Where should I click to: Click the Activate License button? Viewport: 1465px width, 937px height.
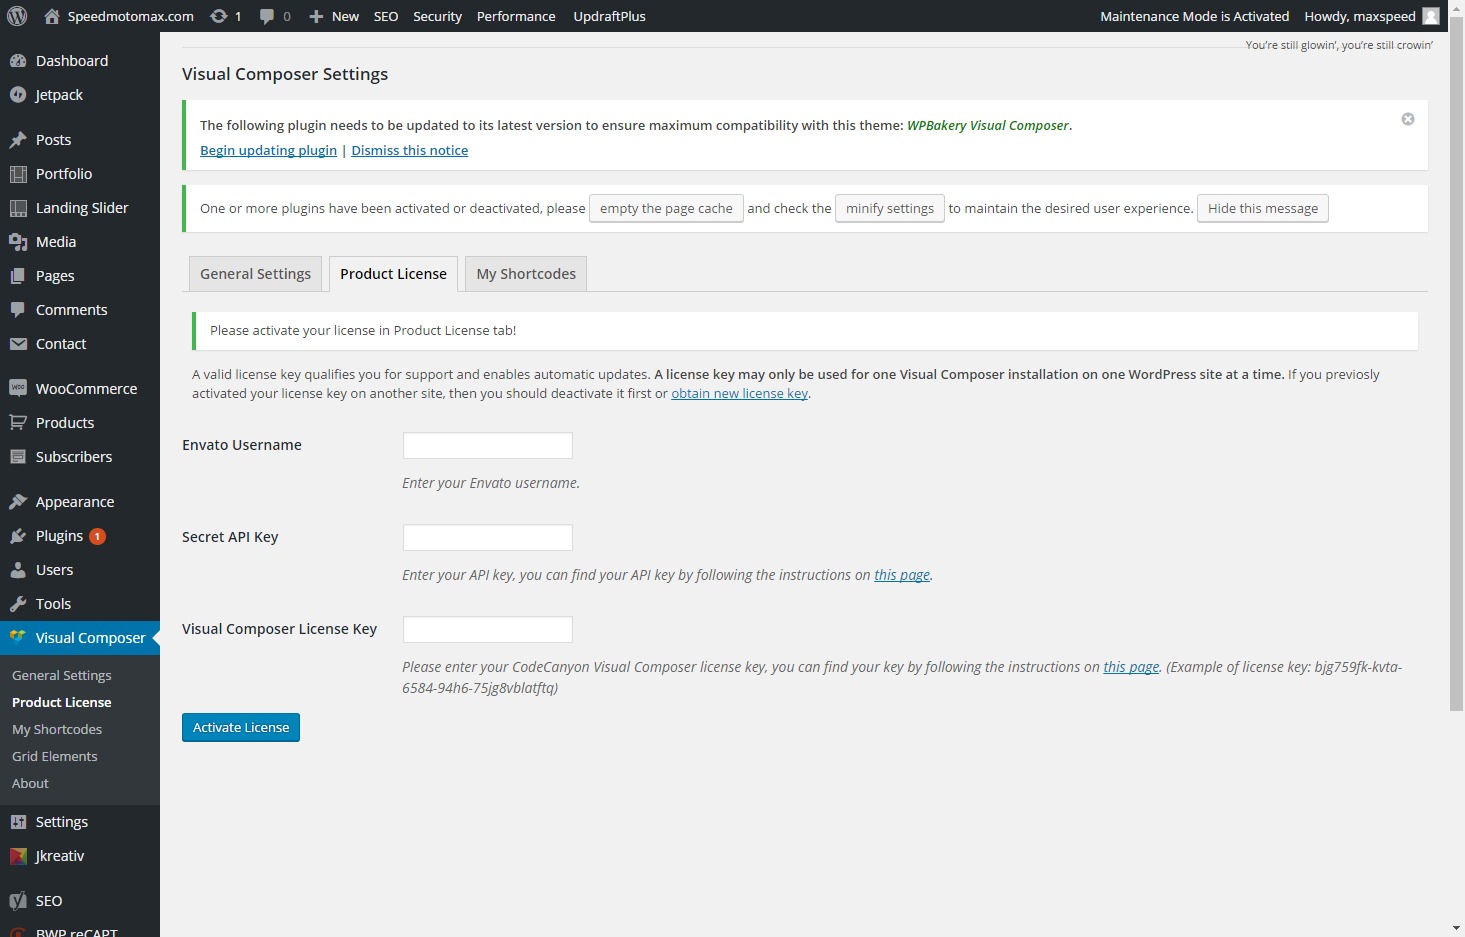(241, 728)
